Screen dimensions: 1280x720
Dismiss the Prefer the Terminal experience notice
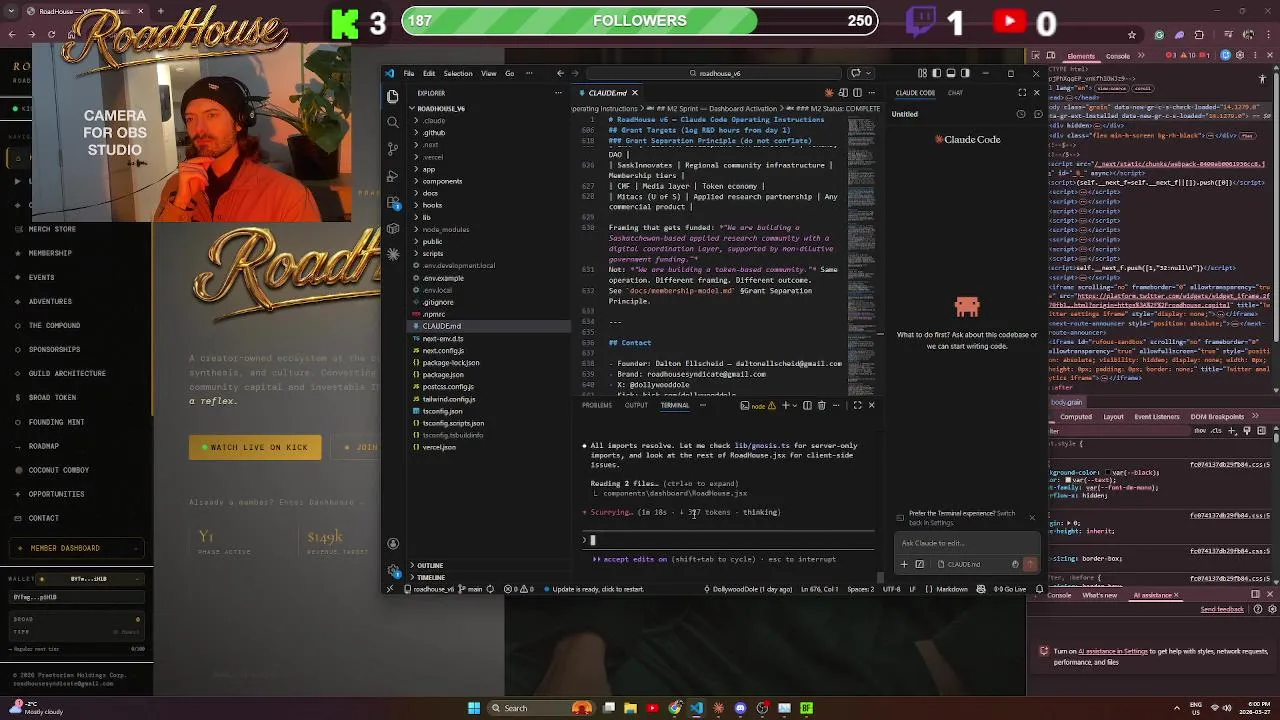pyautogui.click(x=1032, y=517)
